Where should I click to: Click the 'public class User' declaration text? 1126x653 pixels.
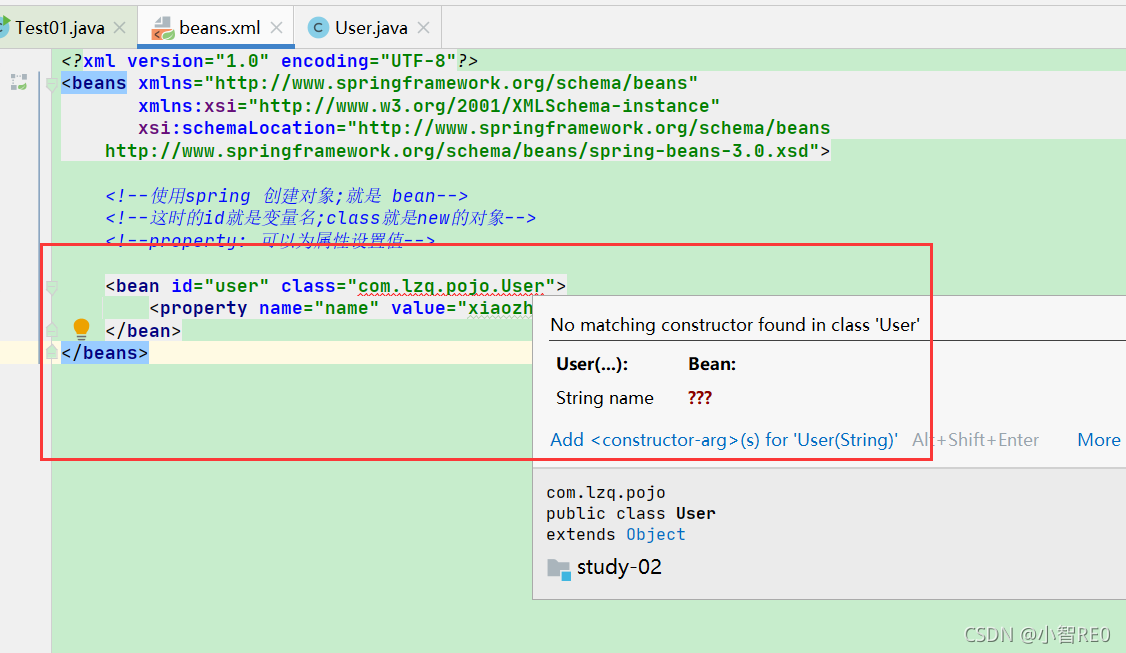[x=631, y=514]
